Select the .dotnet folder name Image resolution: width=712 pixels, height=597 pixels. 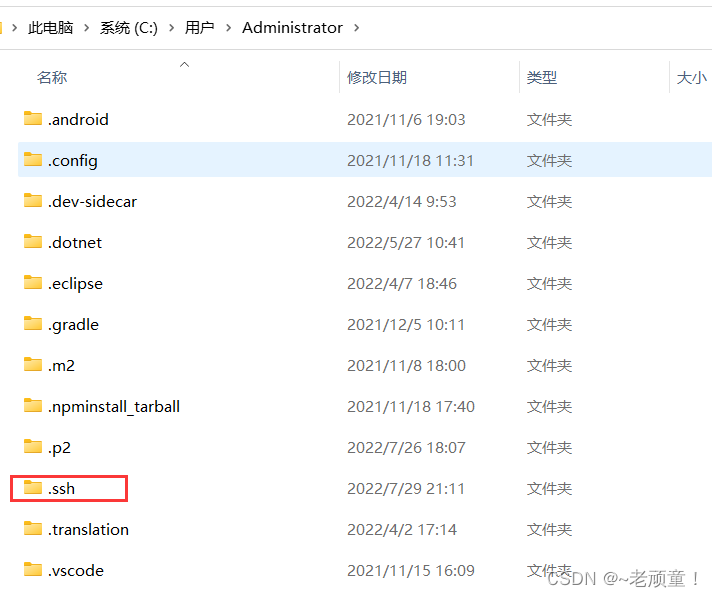point(75,242)
